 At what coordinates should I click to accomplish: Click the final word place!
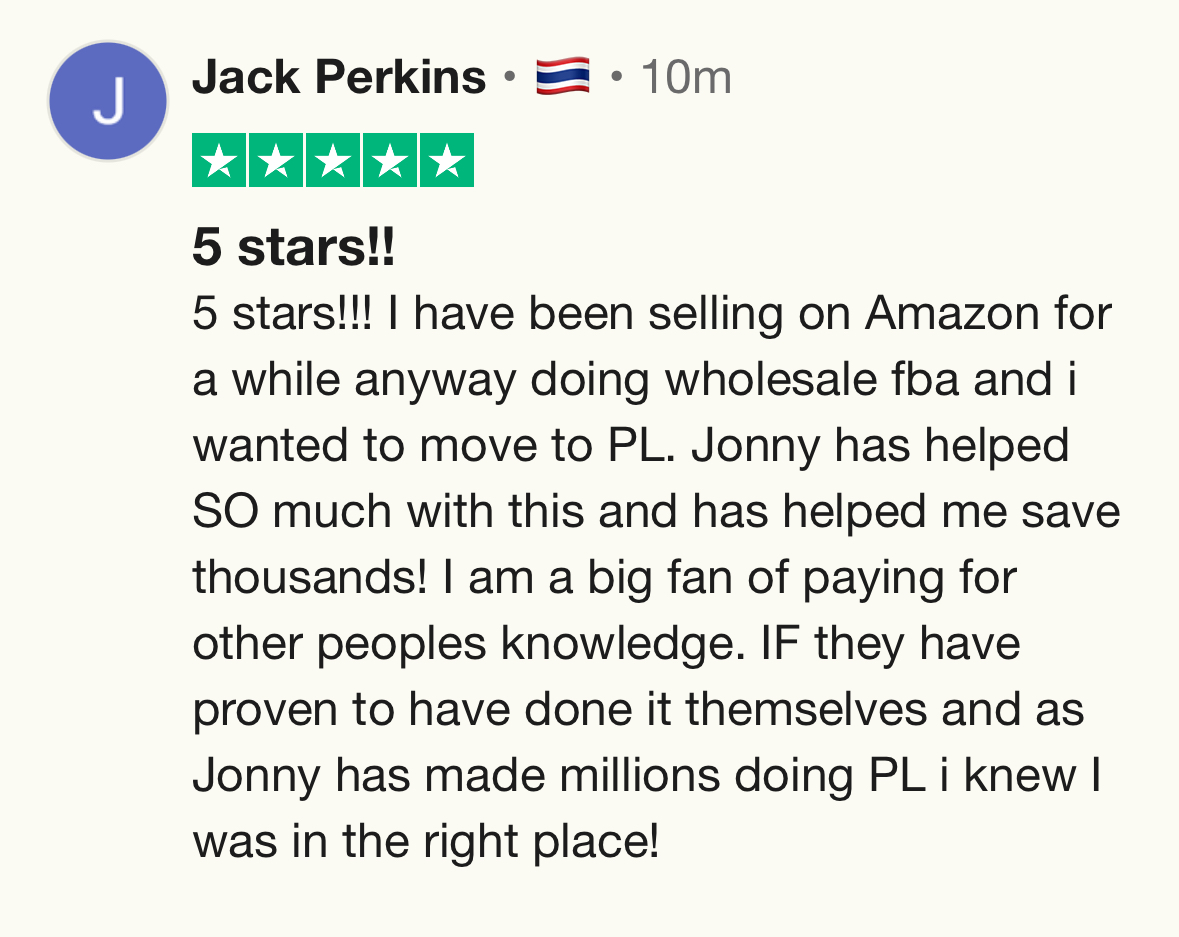596,841
